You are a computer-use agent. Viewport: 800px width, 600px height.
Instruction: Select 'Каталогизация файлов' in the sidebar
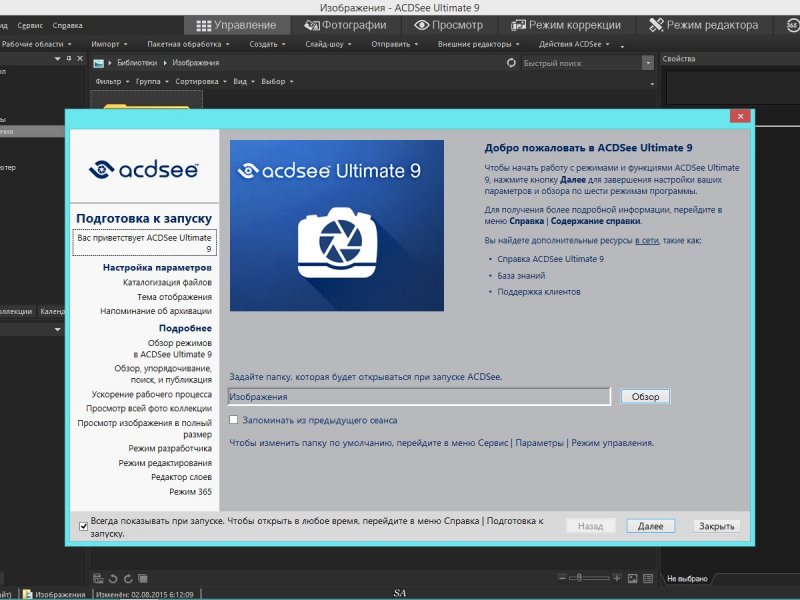click(167, 282)
